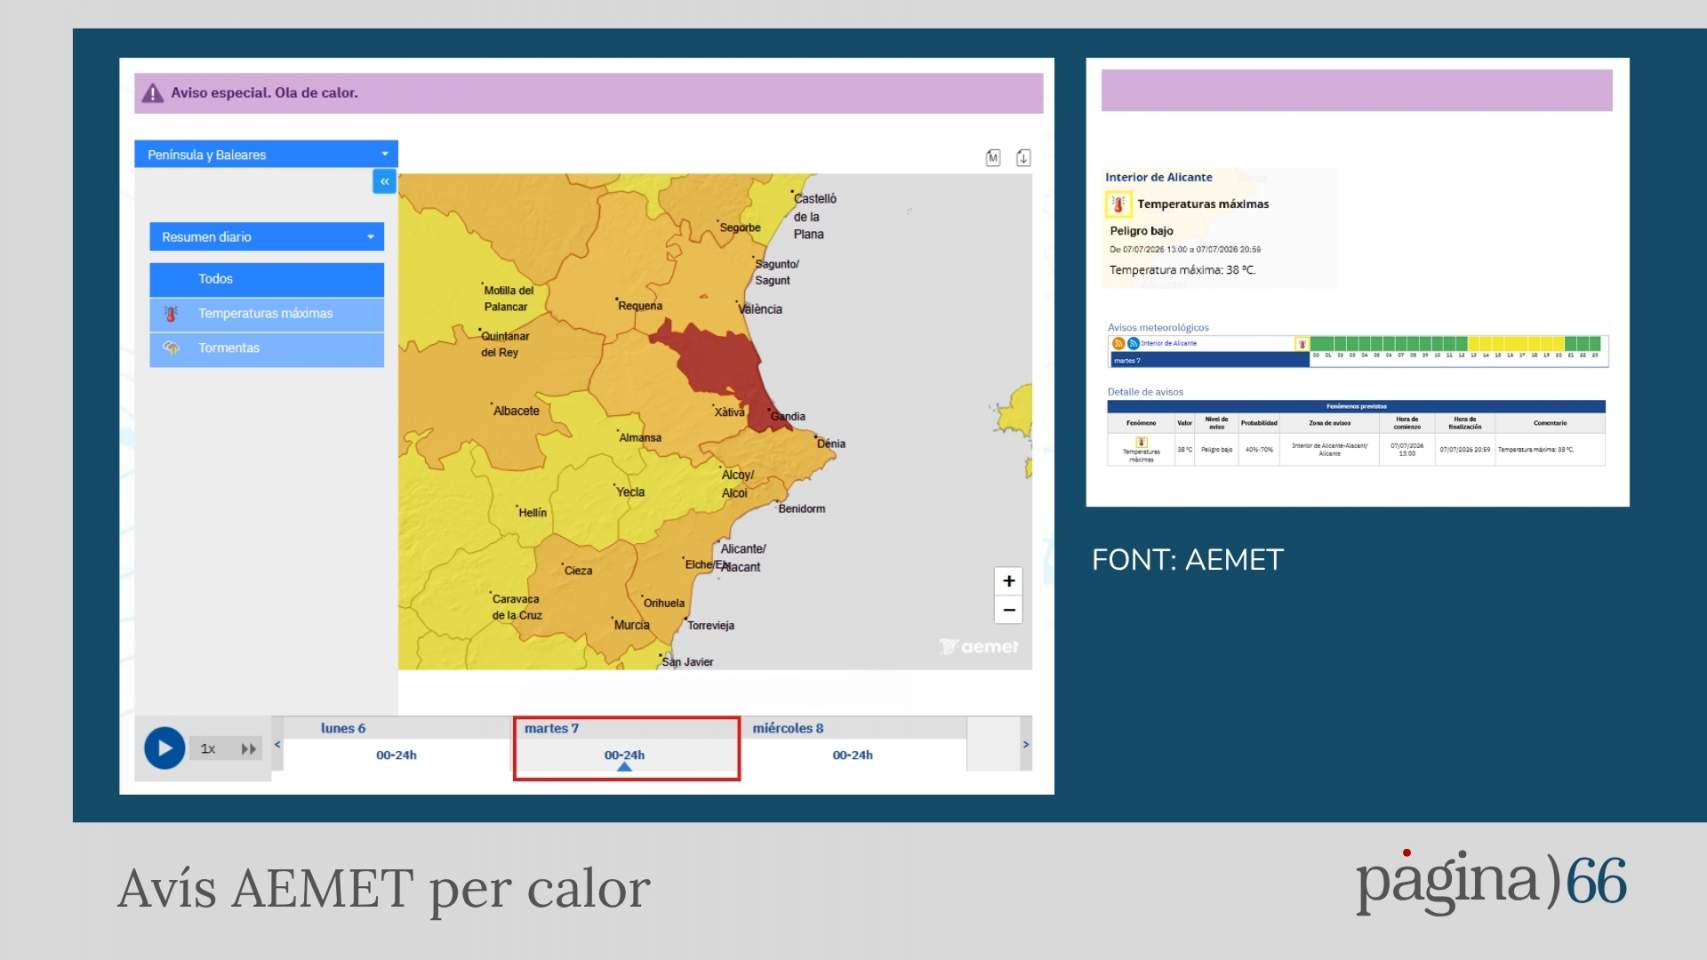1707x960 pixels.
Task: Show later days with right timeline arrow
Action: pyautogui.click(x=1025, y=744)
